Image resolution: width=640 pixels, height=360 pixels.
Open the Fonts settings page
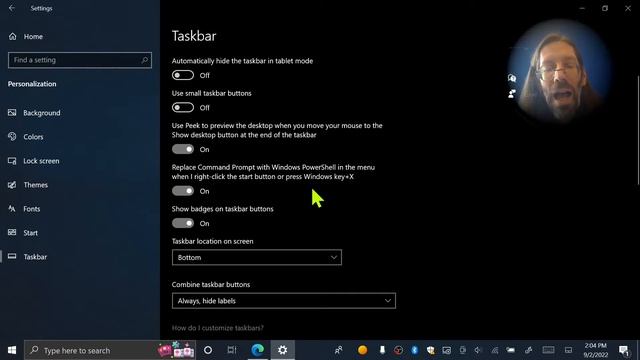pyautogui.click(x=31, y=209)
